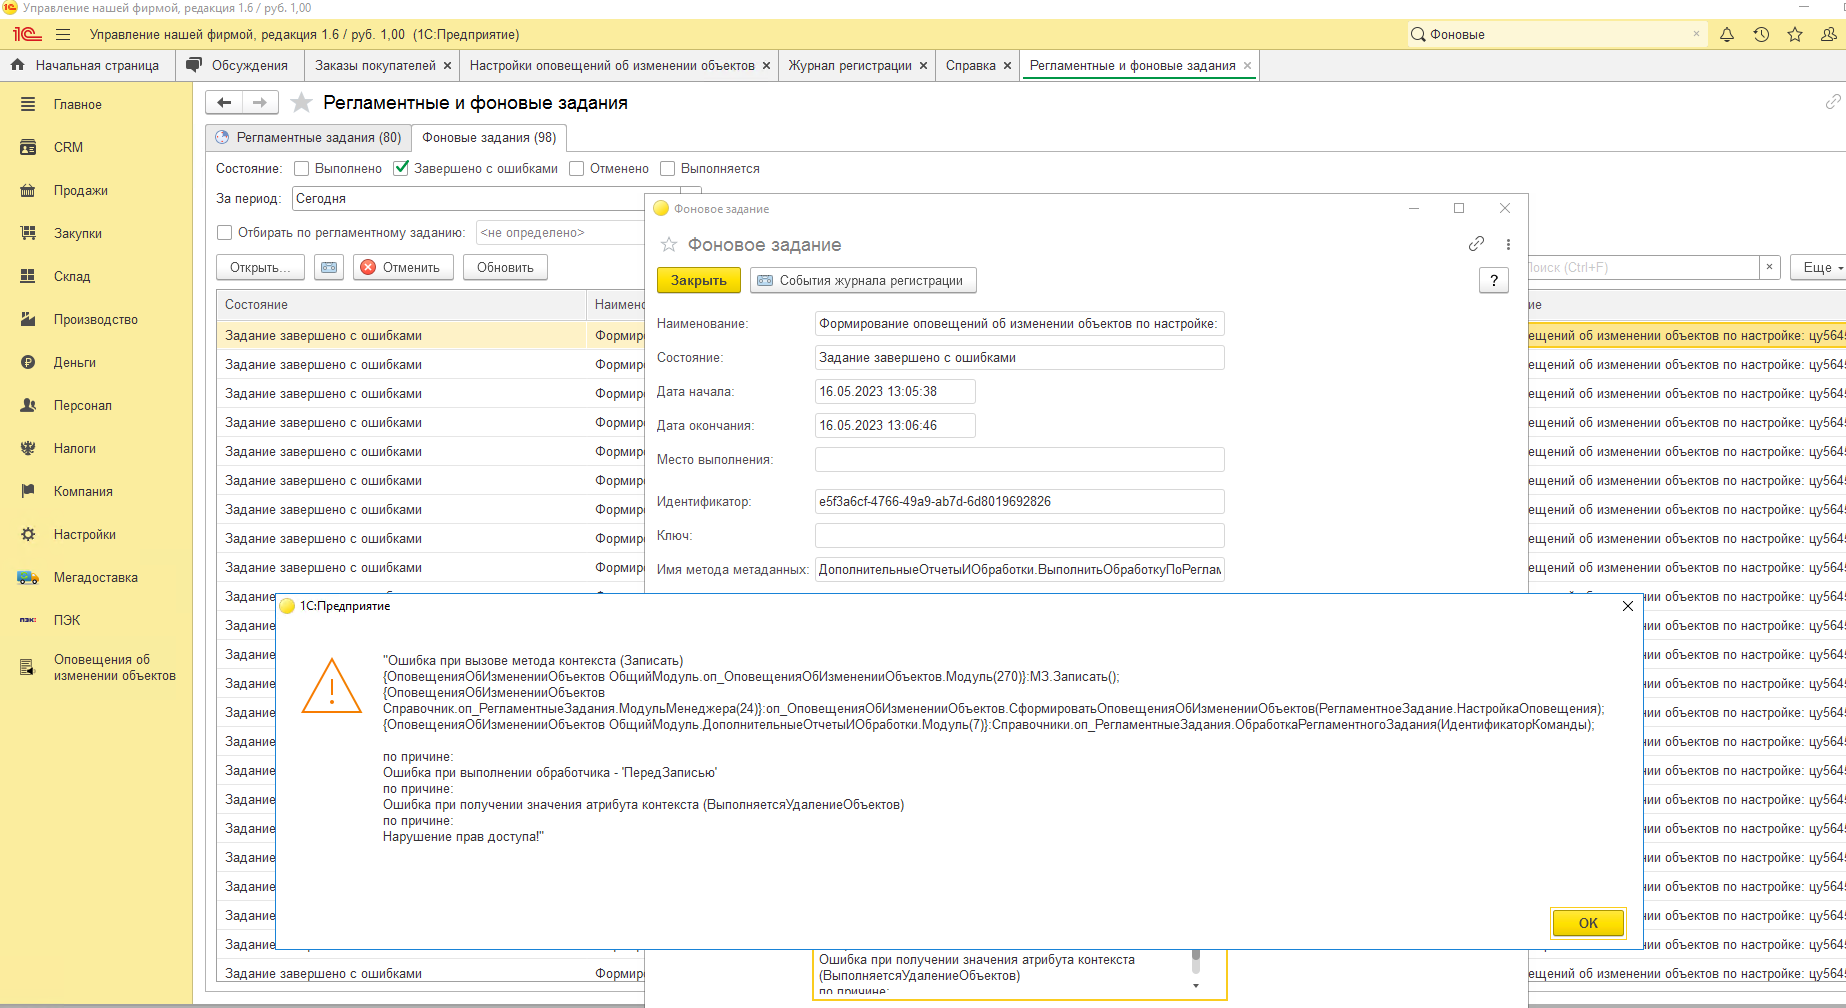Toggle the Выполнено checkbox
1846x1008 pixels.
[x=301, y=168]
